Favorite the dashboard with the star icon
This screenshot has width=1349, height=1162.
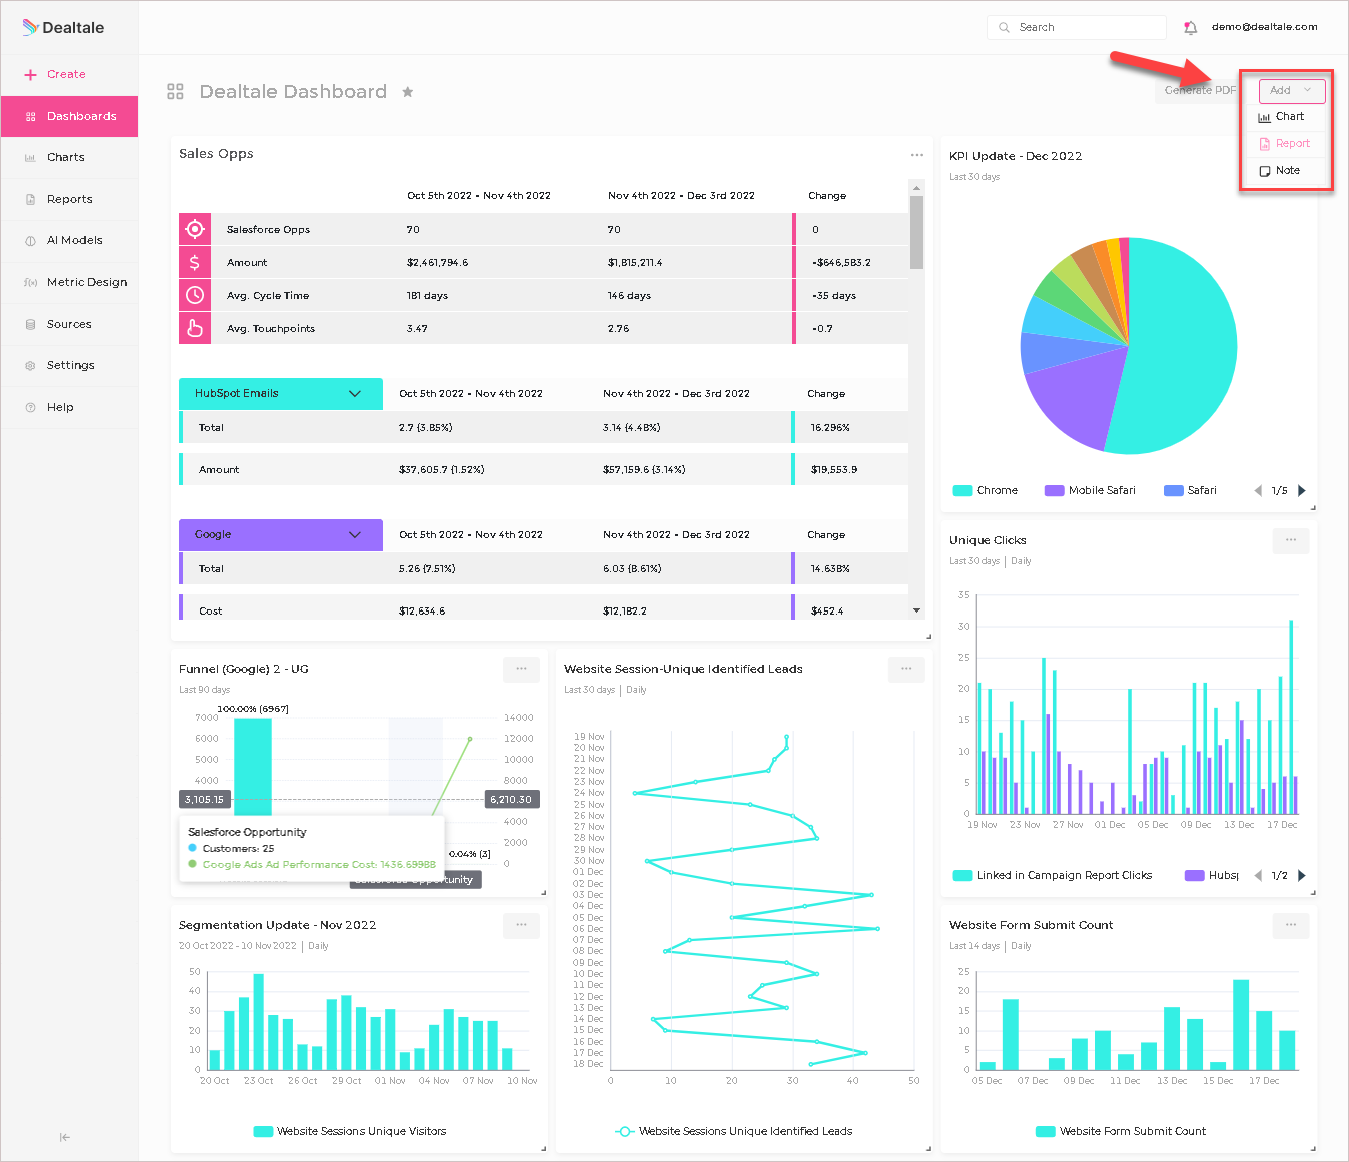tap(408, 92)
